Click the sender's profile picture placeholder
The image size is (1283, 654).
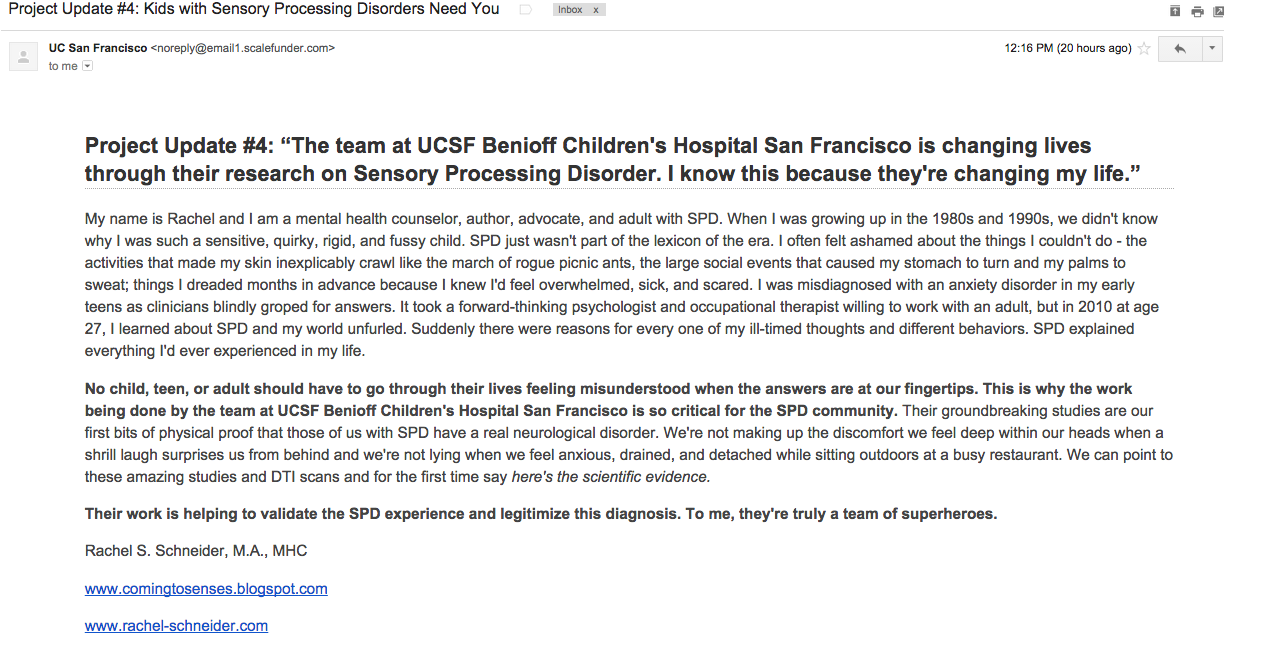point(23,56)
